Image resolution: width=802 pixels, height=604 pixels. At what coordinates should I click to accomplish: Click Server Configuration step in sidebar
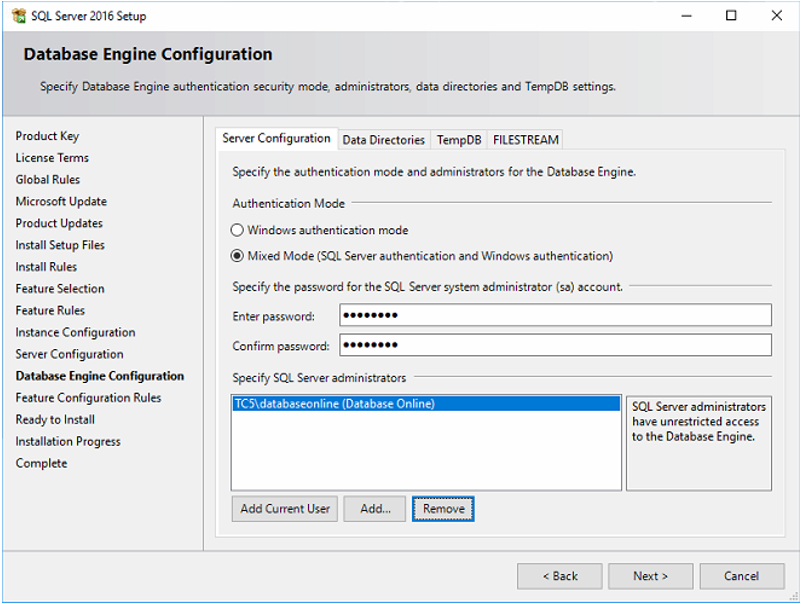click(x=69, y=354)
